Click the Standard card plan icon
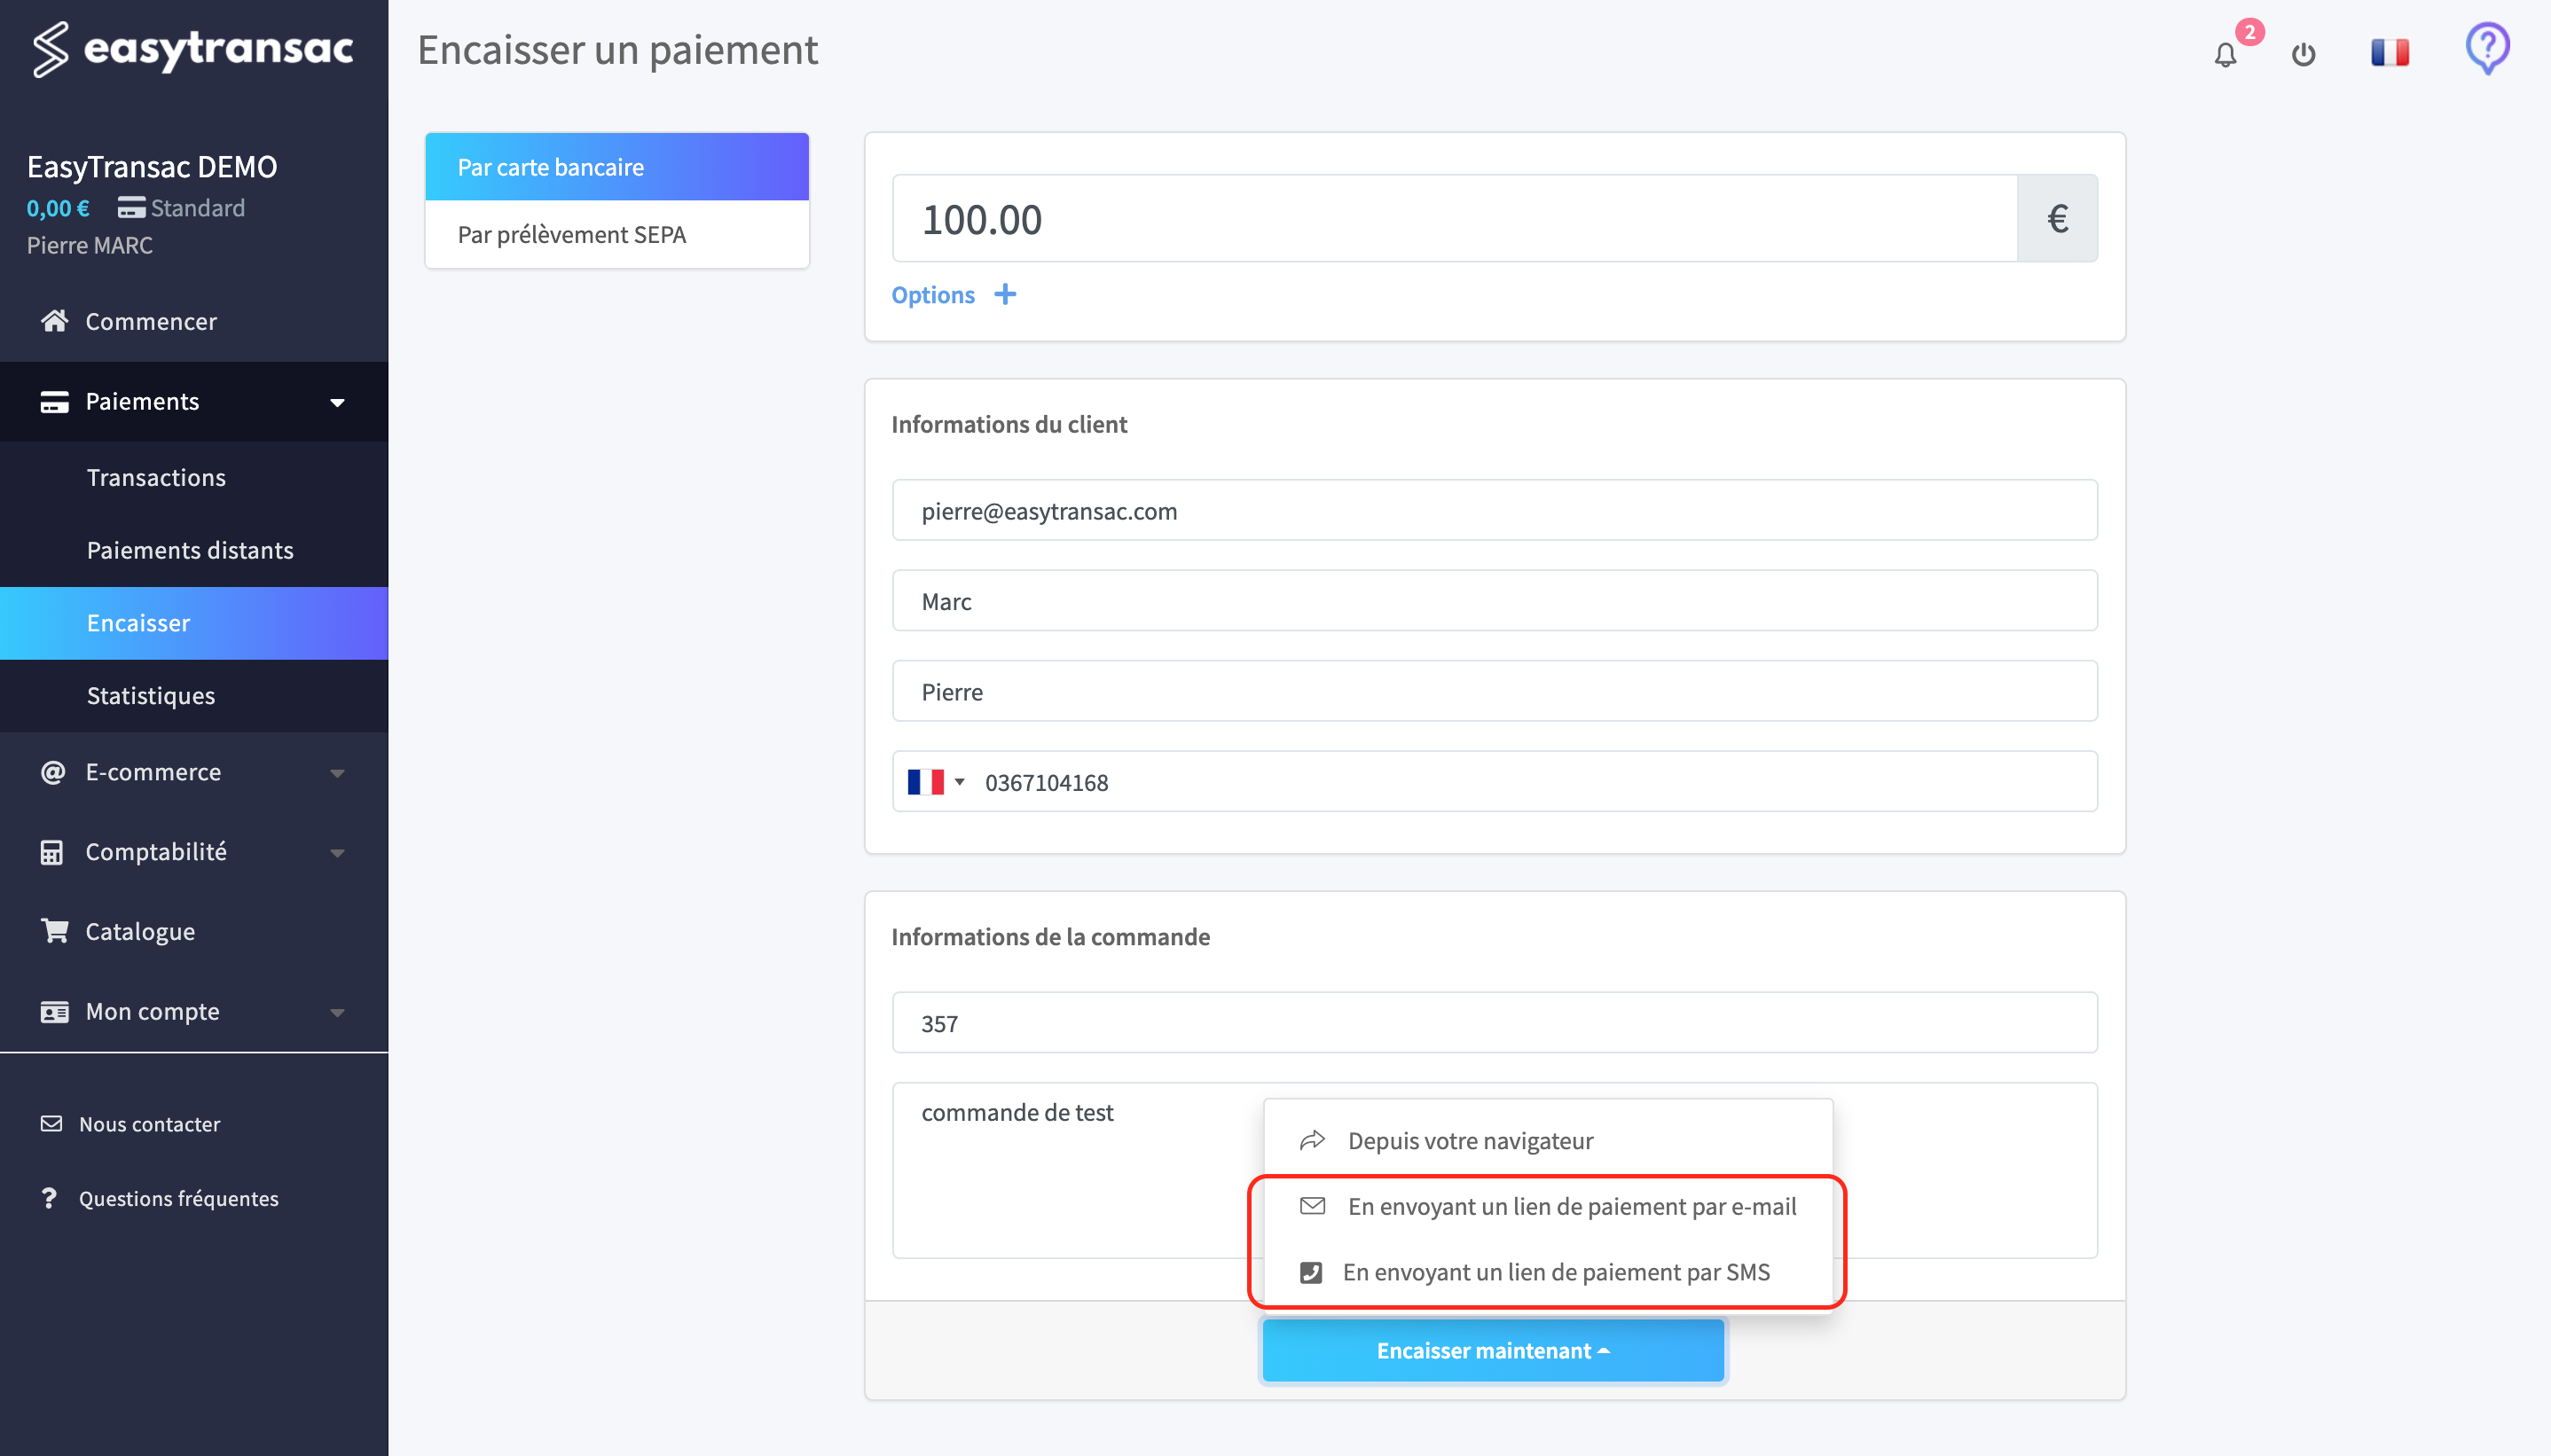Viewport: 2551px width, 1456px height. (131, 208)
